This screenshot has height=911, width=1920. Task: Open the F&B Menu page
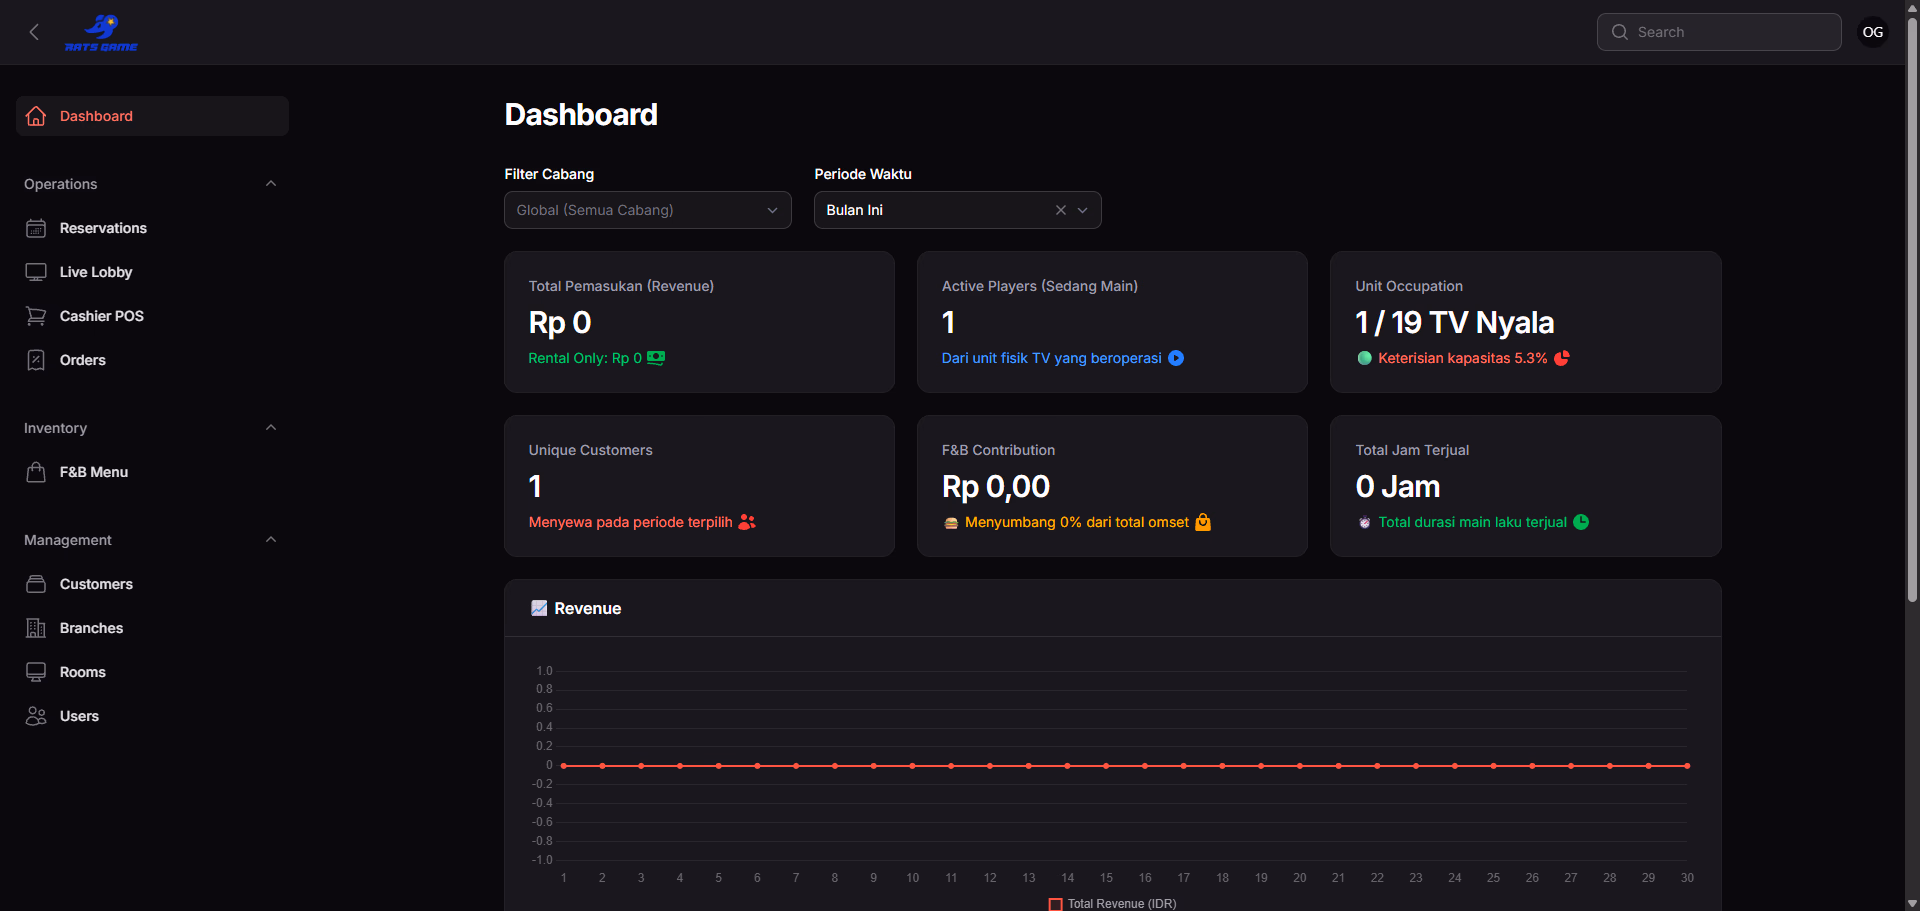[x=152, y=472]
